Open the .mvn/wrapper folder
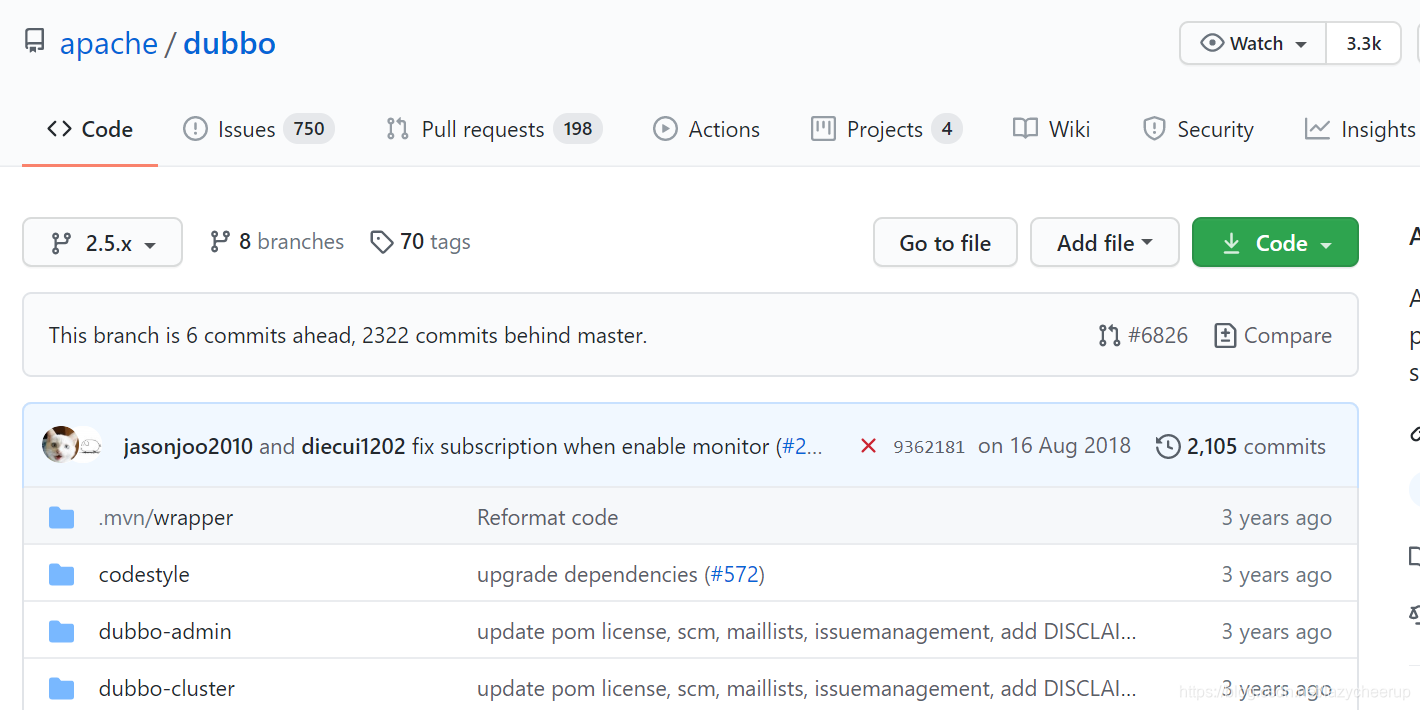The image size is (1420, 710). [x=166, y=518]
